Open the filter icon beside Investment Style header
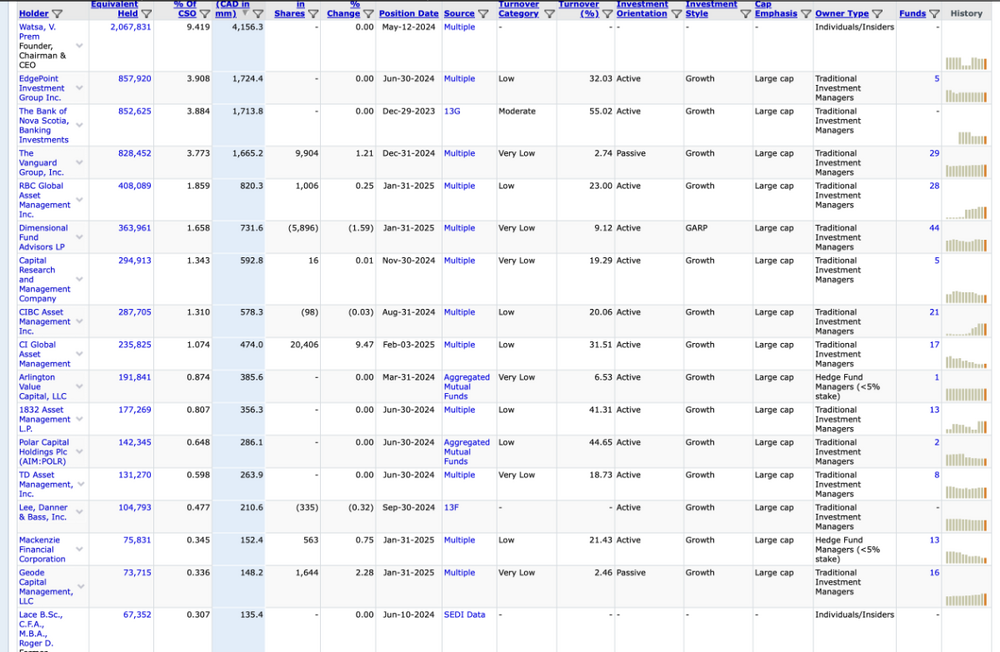Image resolution: width=1000 pixels, height=652 pixels. [x=746, y=13]
